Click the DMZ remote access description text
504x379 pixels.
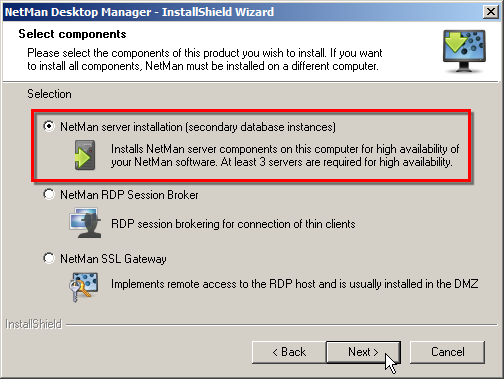[295, 284]
